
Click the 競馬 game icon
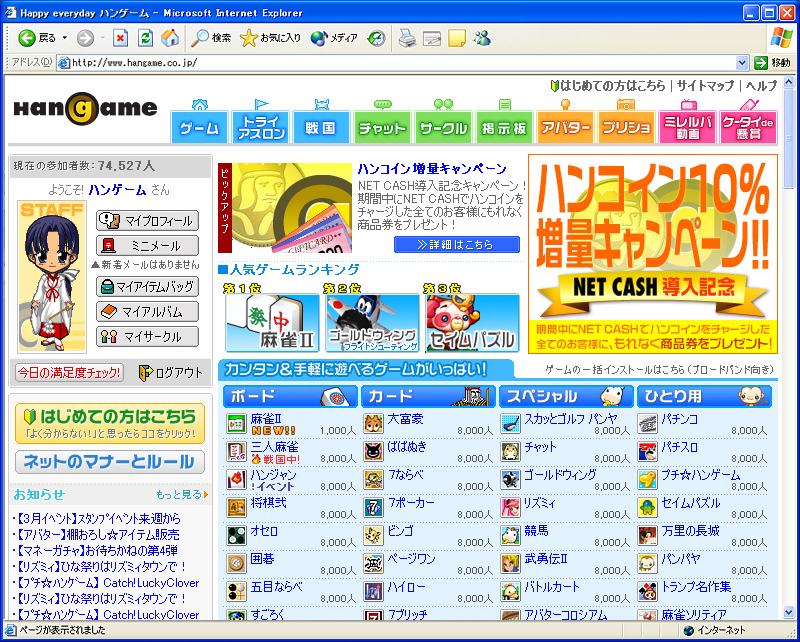[x=510, y=535]
